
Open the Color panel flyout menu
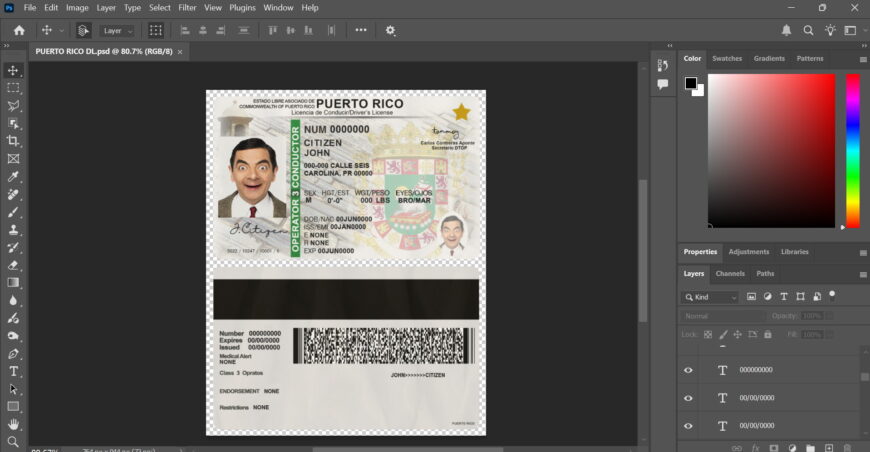tap(863, 59)
